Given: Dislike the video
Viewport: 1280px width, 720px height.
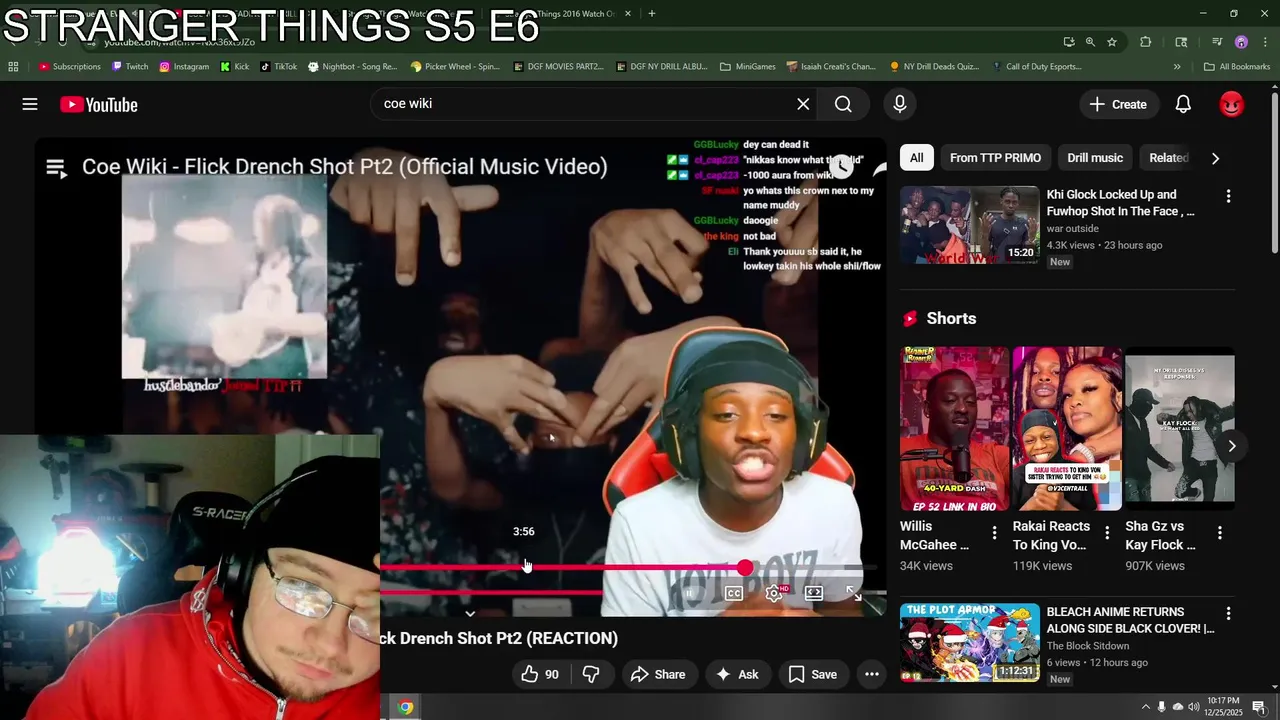Looking at the screenshot, I should (591, 675).
